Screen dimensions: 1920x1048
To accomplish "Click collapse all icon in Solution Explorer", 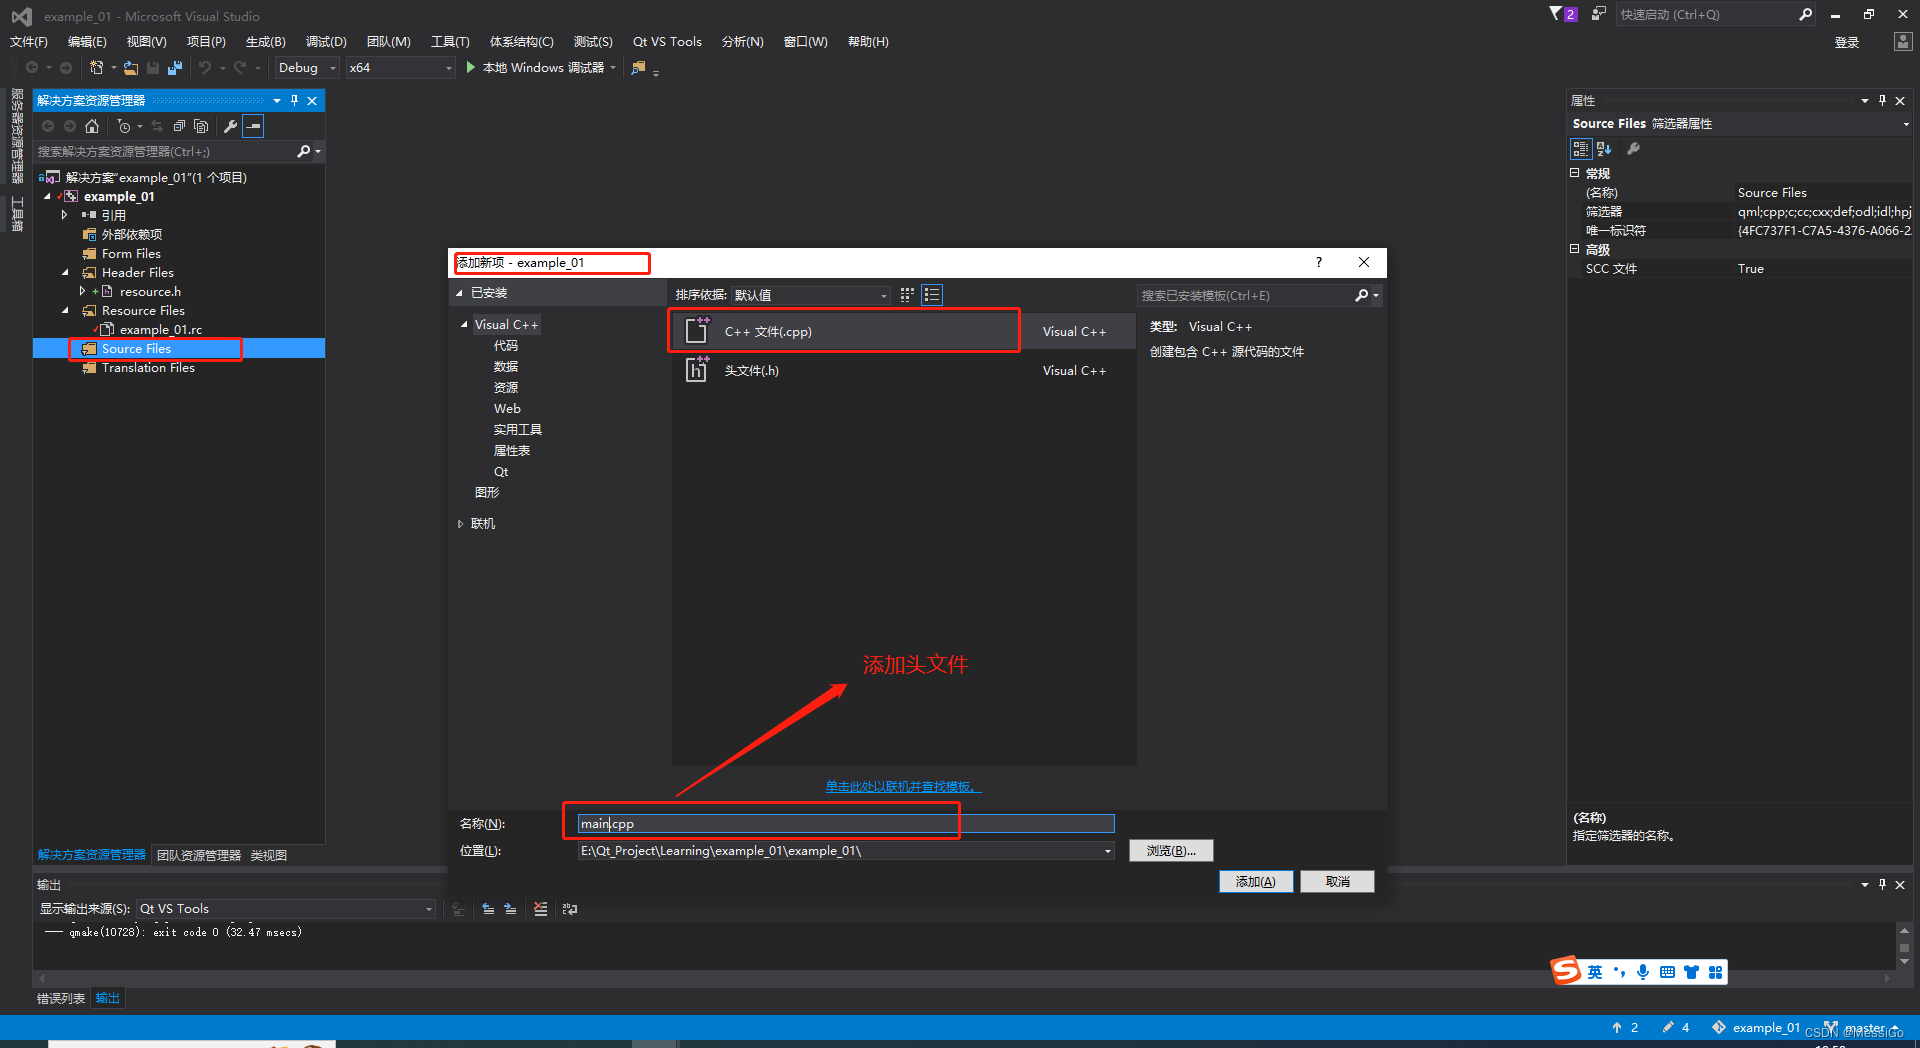I will [179, 126].
